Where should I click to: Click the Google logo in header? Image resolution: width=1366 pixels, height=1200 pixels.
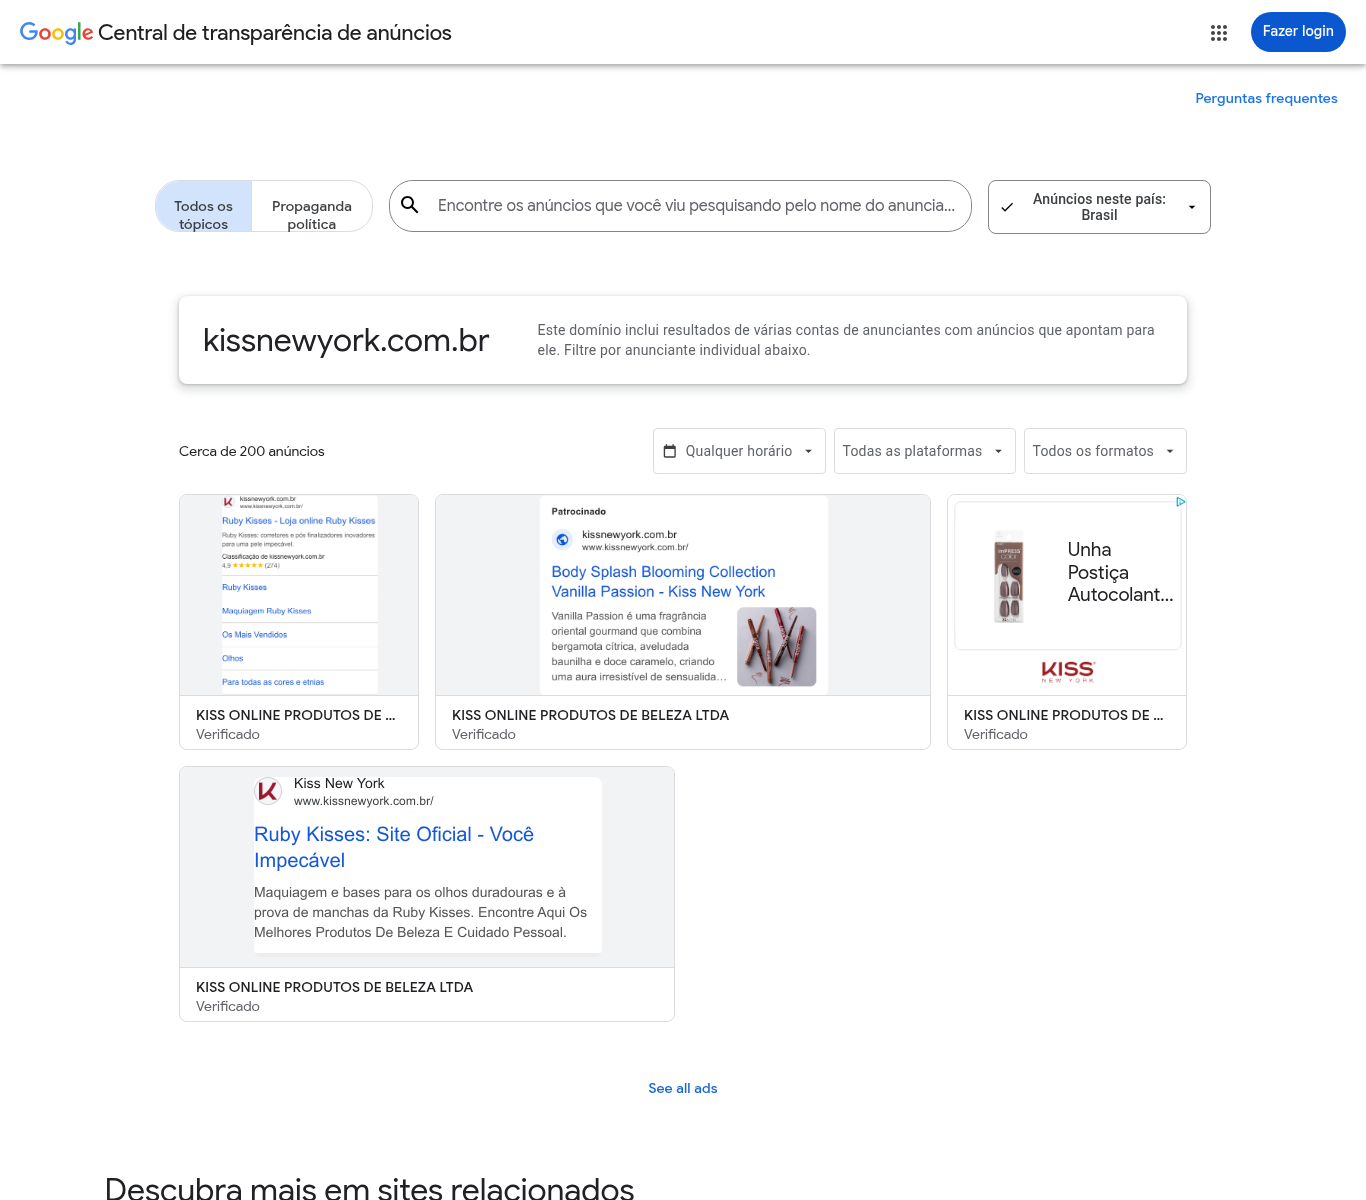57,33
